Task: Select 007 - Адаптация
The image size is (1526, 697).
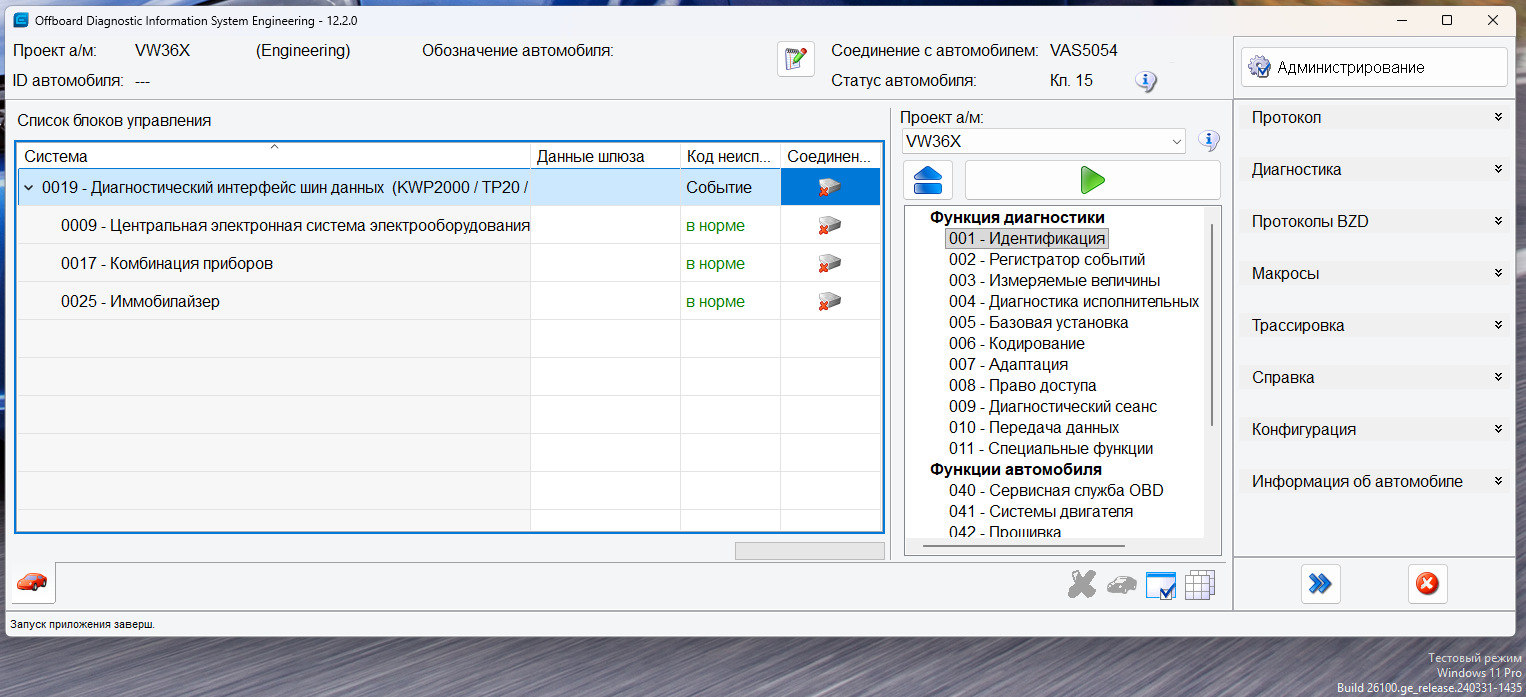Action: coord(1009,364)
